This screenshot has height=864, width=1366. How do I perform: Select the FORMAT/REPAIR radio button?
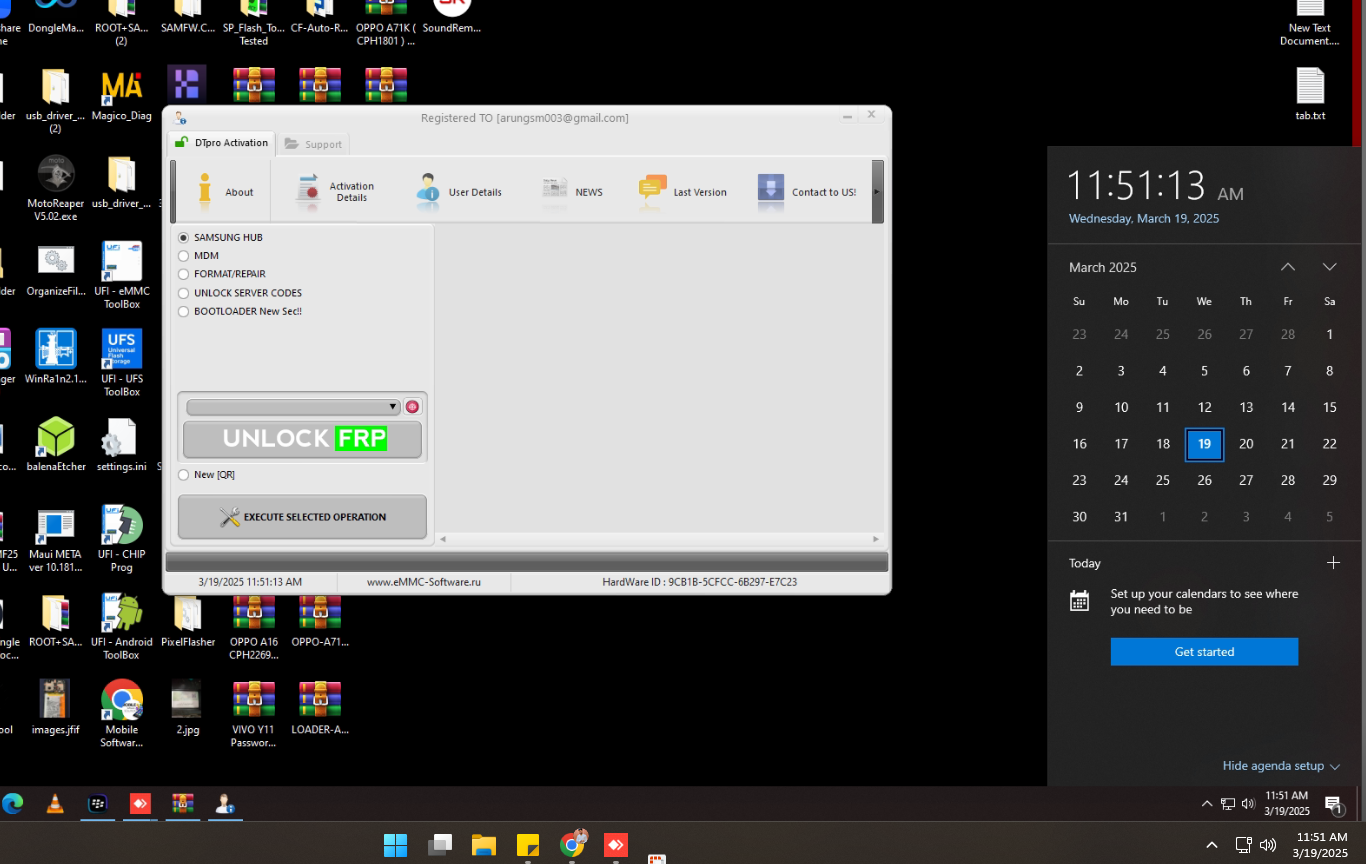pyautogui.click(x=183, y=274)
